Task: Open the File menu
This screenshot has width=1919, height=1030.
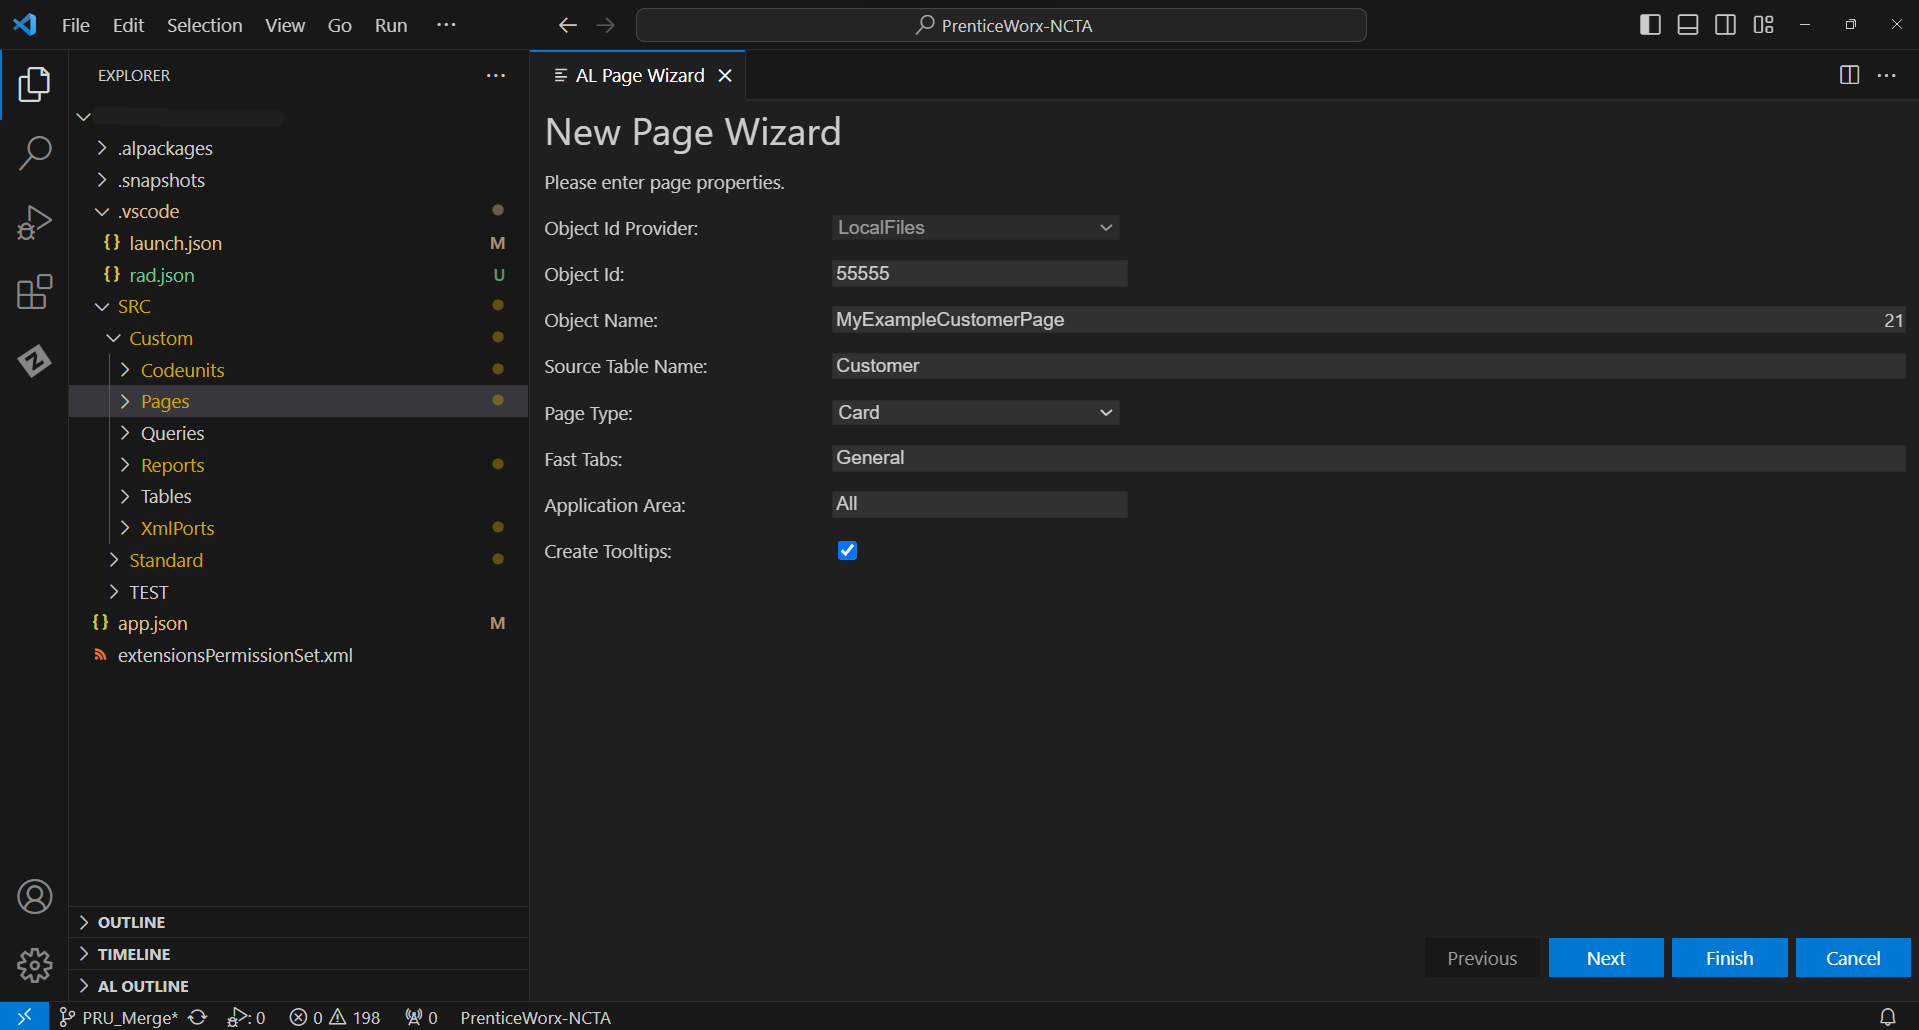Action: (76, 25)
